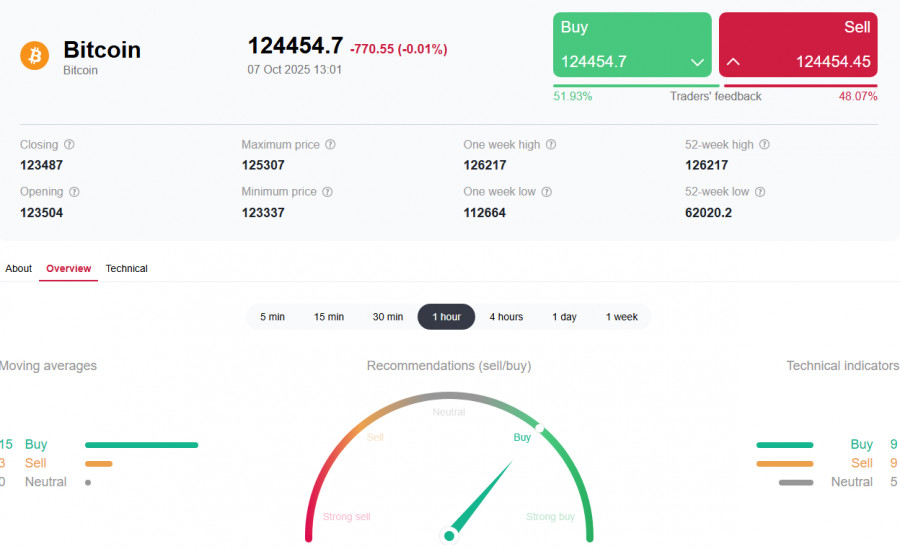The image size is (900, 549).
Task: Click the Moving averages Buy bar
Action: (141, 445)
